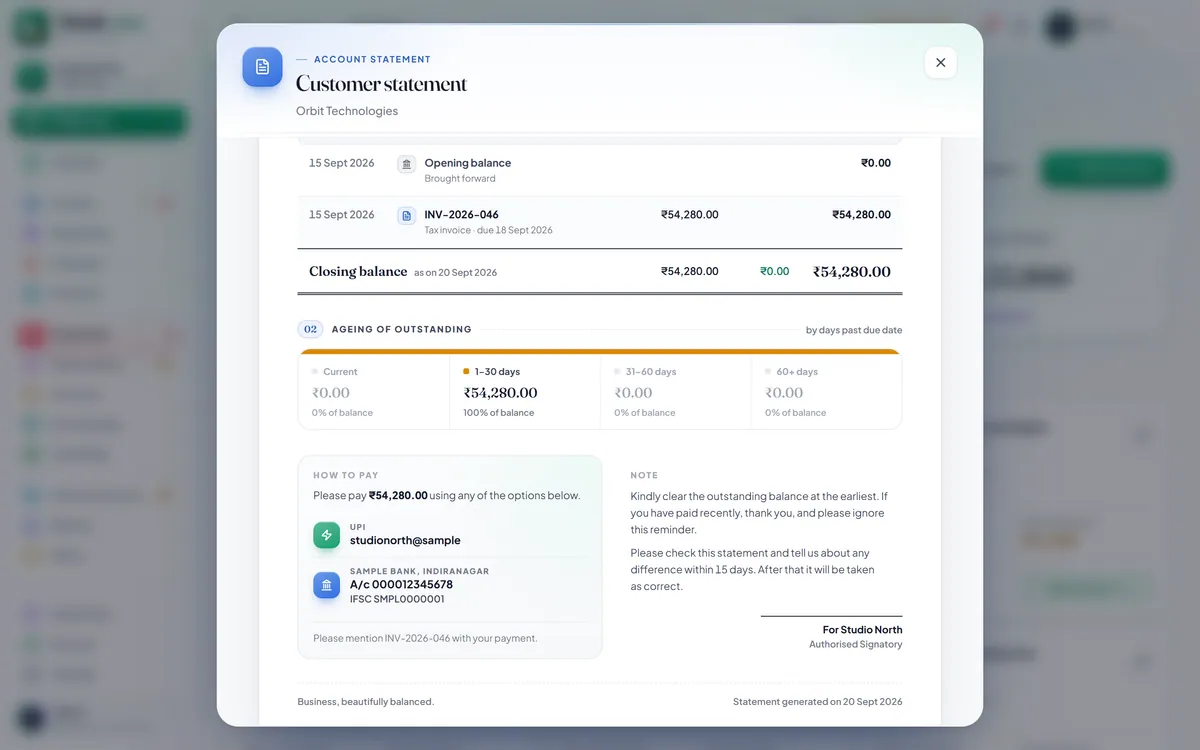Click the "AGEING OF OUTSTANDING" section heading
Screen dimensions: 1200x750
pos(402,329)
